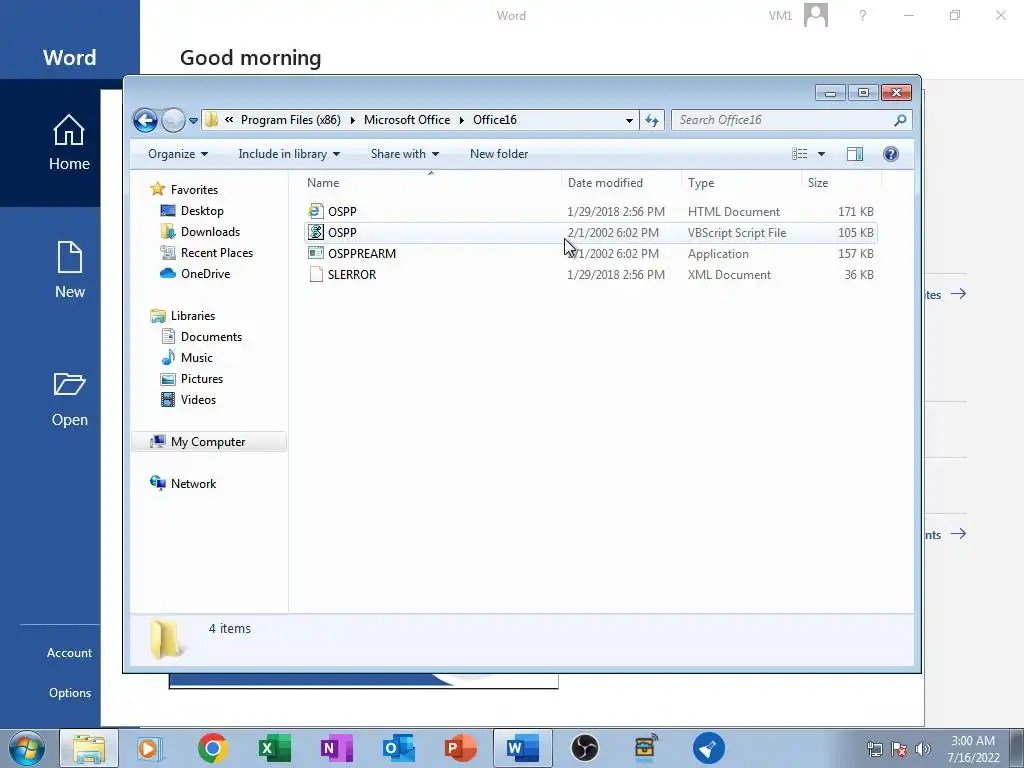This screenshot has height=768, width=1024.
Task: Open Outlook from the taskbar
Action: (x=398, y=748)
